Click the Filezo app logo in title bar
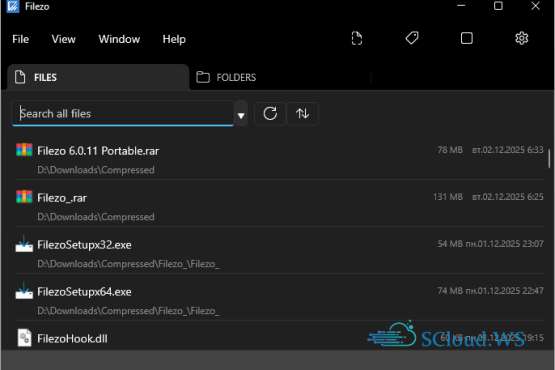 [x=13, y=6]
